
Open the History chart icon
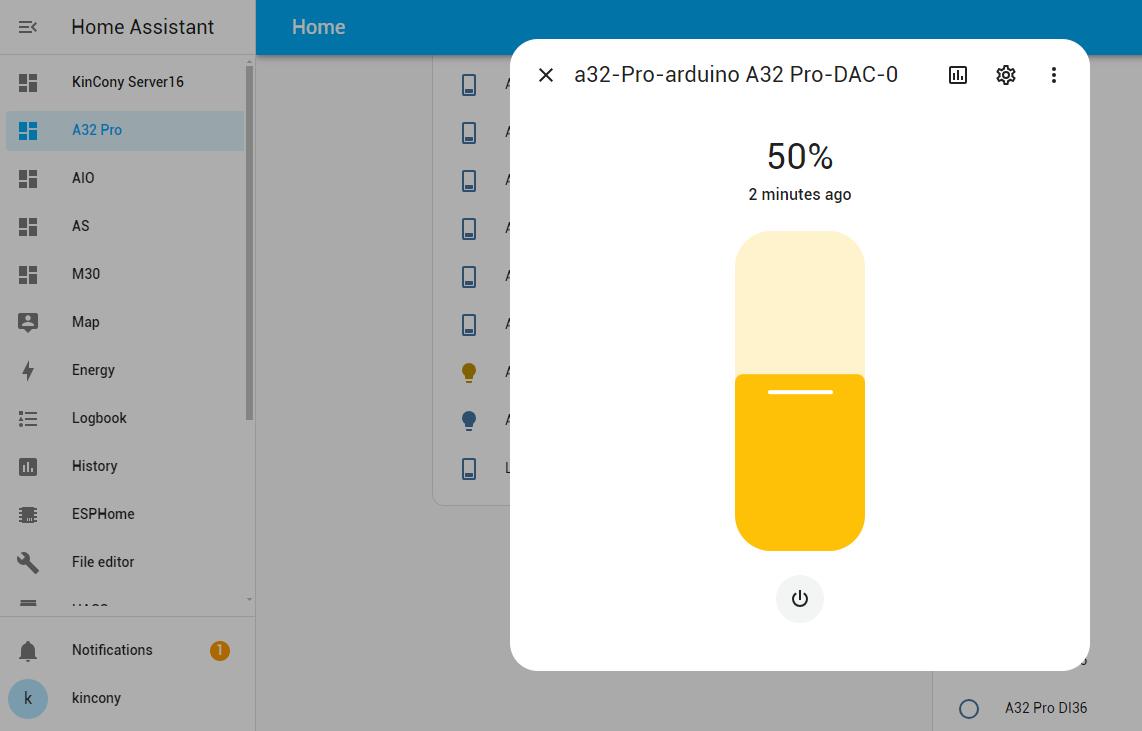click(28, 466)
